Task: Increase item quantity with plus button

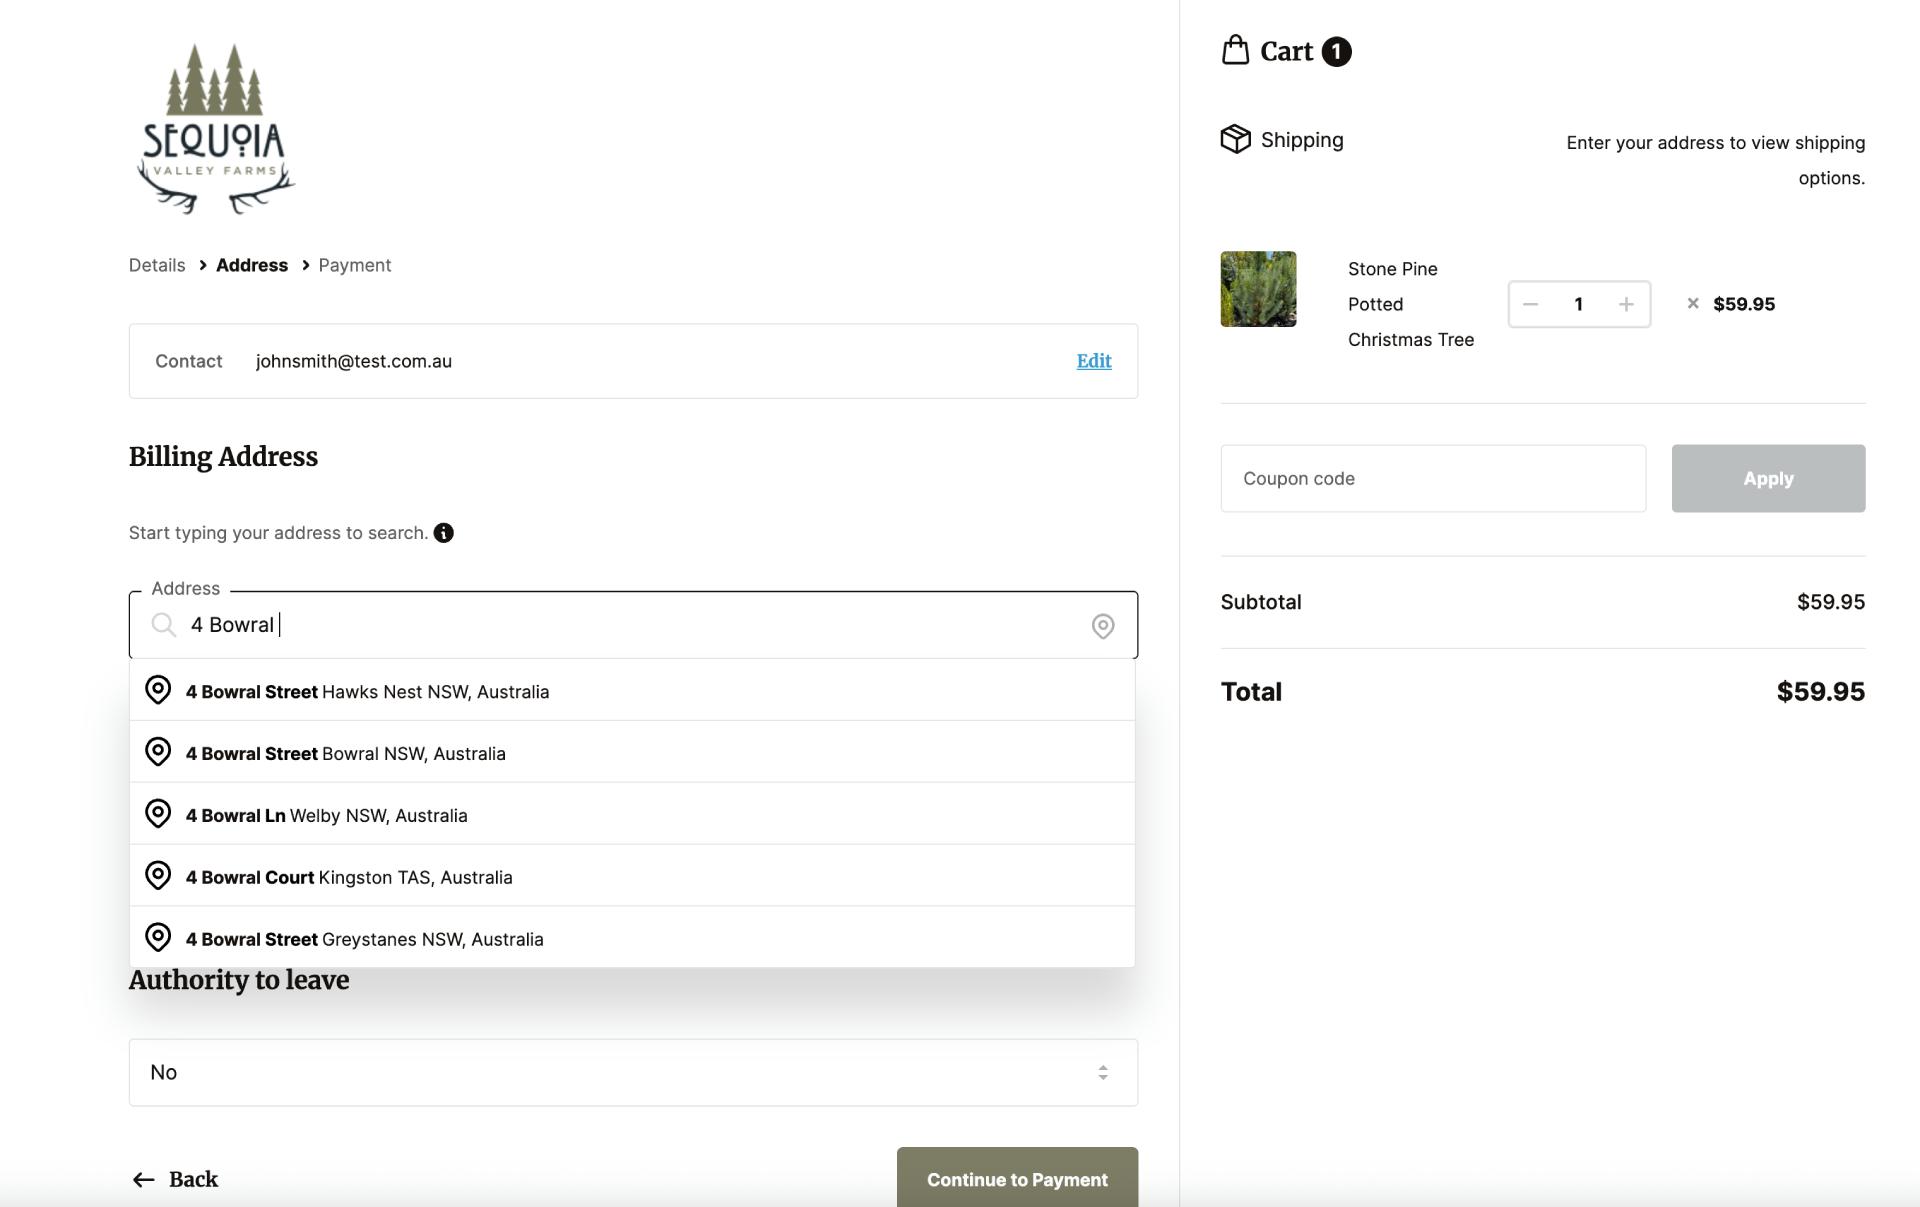Action: (x=1625, y=304)
